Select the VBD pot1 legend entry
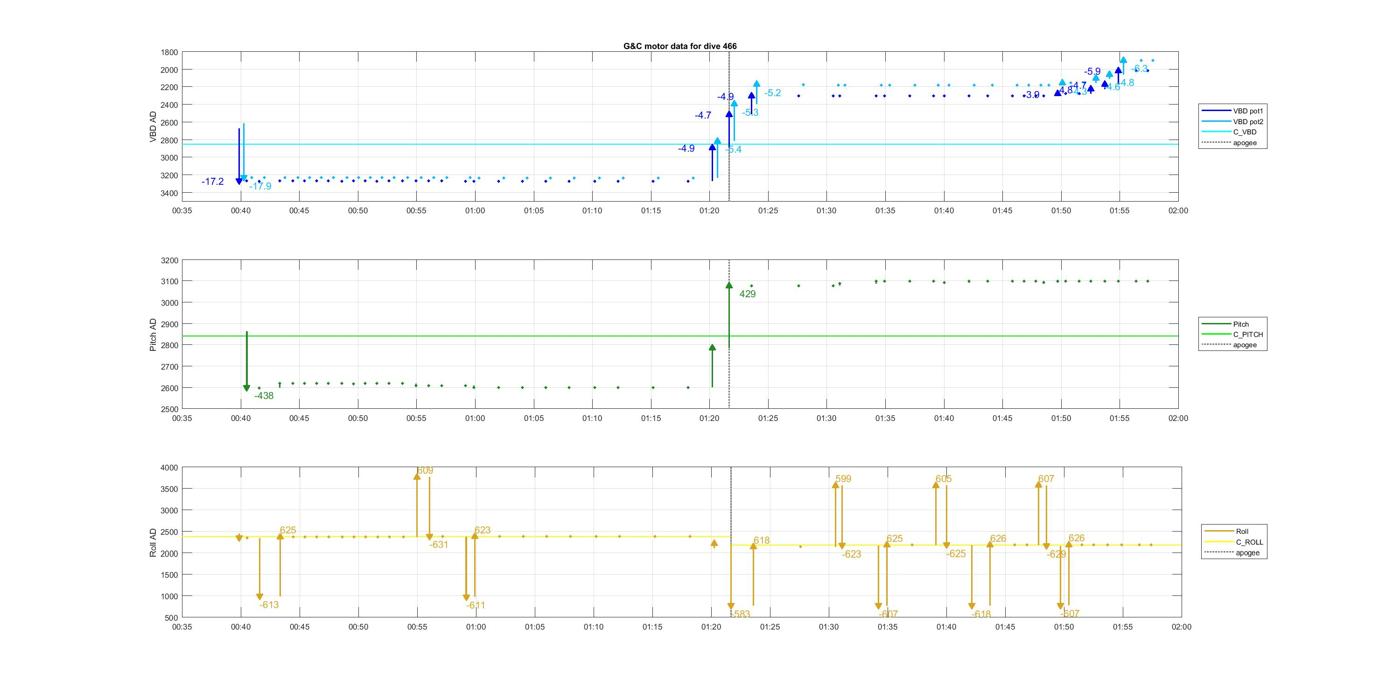The image size is (1400, 693). (1234, 111)
